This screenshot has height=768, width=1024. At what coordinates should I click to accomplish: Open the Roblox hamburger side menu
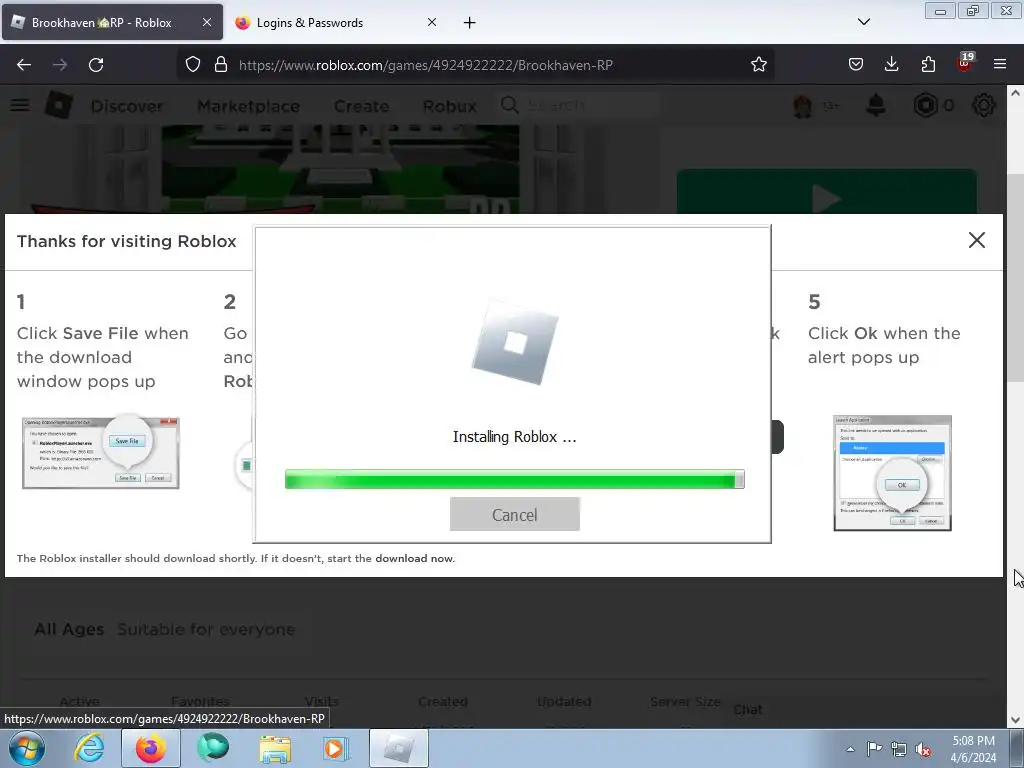[20, 105]
